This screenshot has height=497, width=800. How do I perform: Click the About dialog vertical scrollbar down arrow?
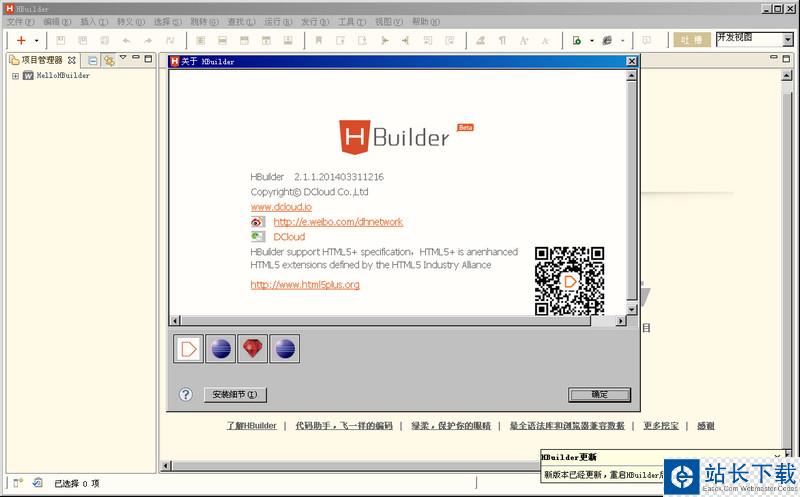coord(632,310)
